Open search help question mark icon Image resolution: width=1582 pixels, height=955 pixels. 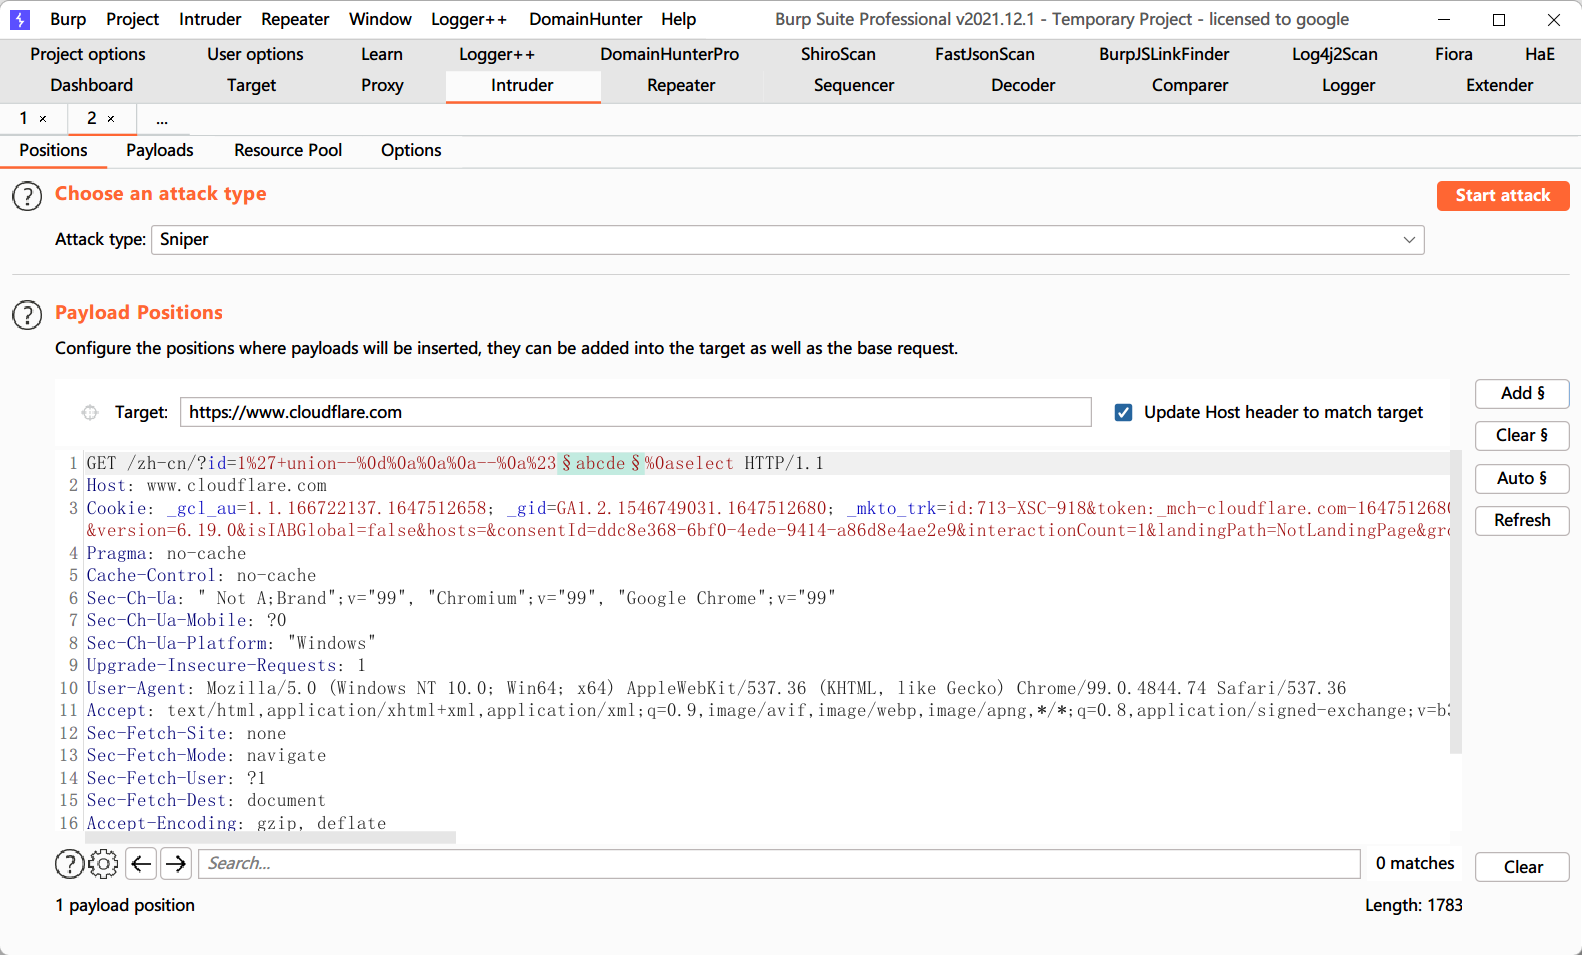69,863
